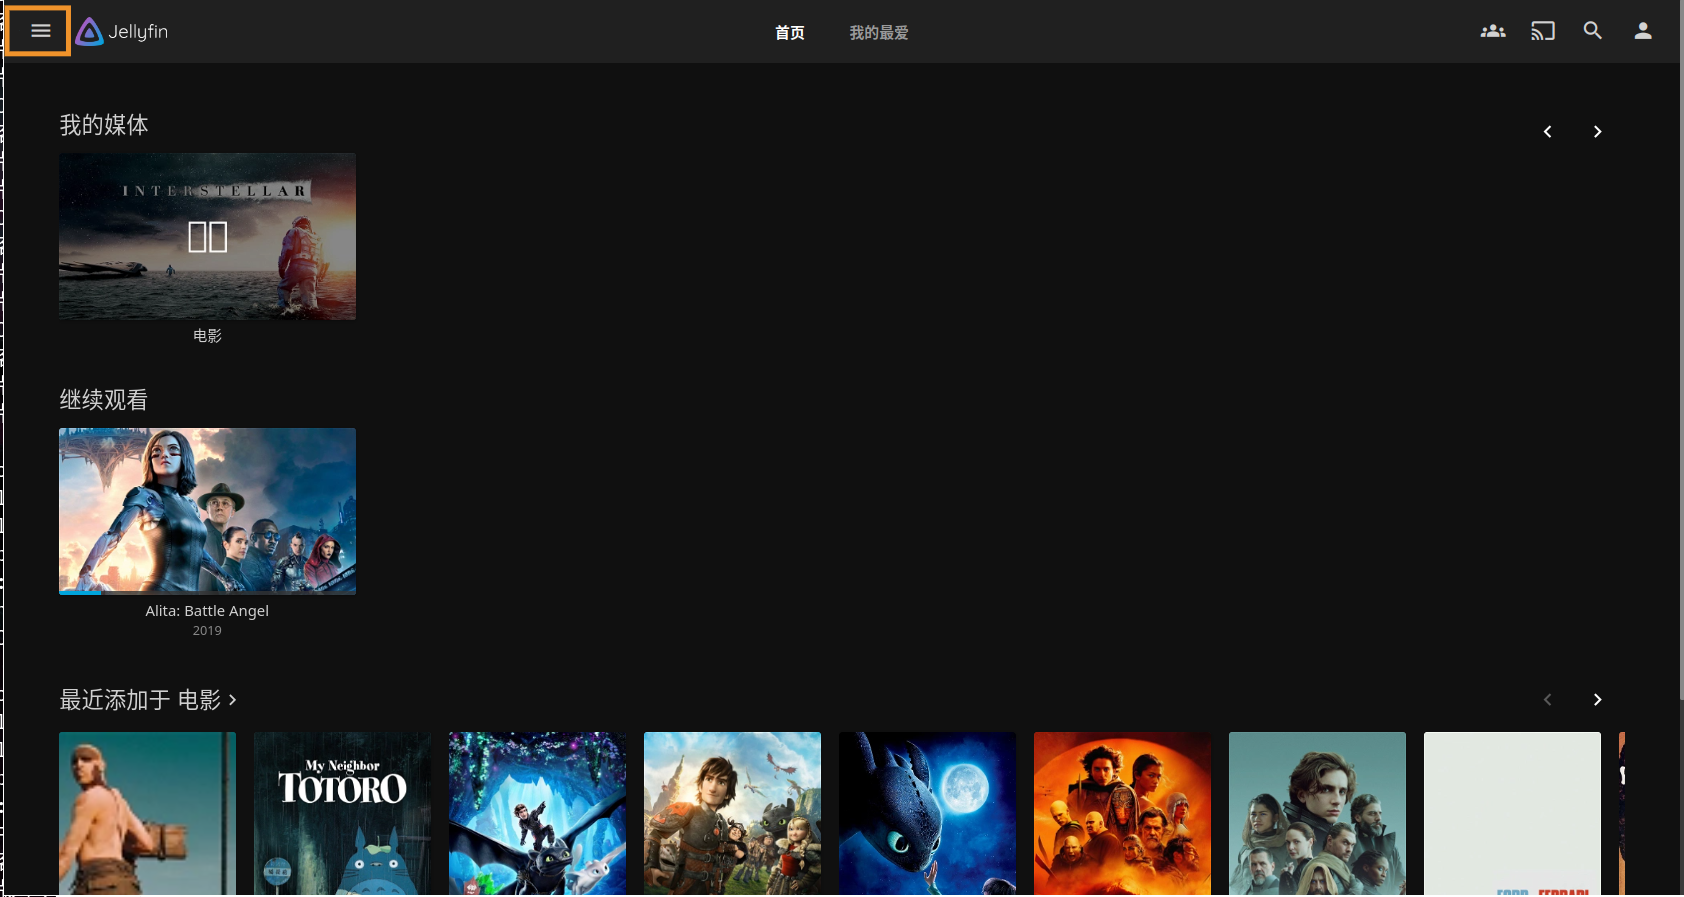Open the white Ford v Ferrari poster
Viewport: 1684px width, 897px height.
click(1512, 814)
